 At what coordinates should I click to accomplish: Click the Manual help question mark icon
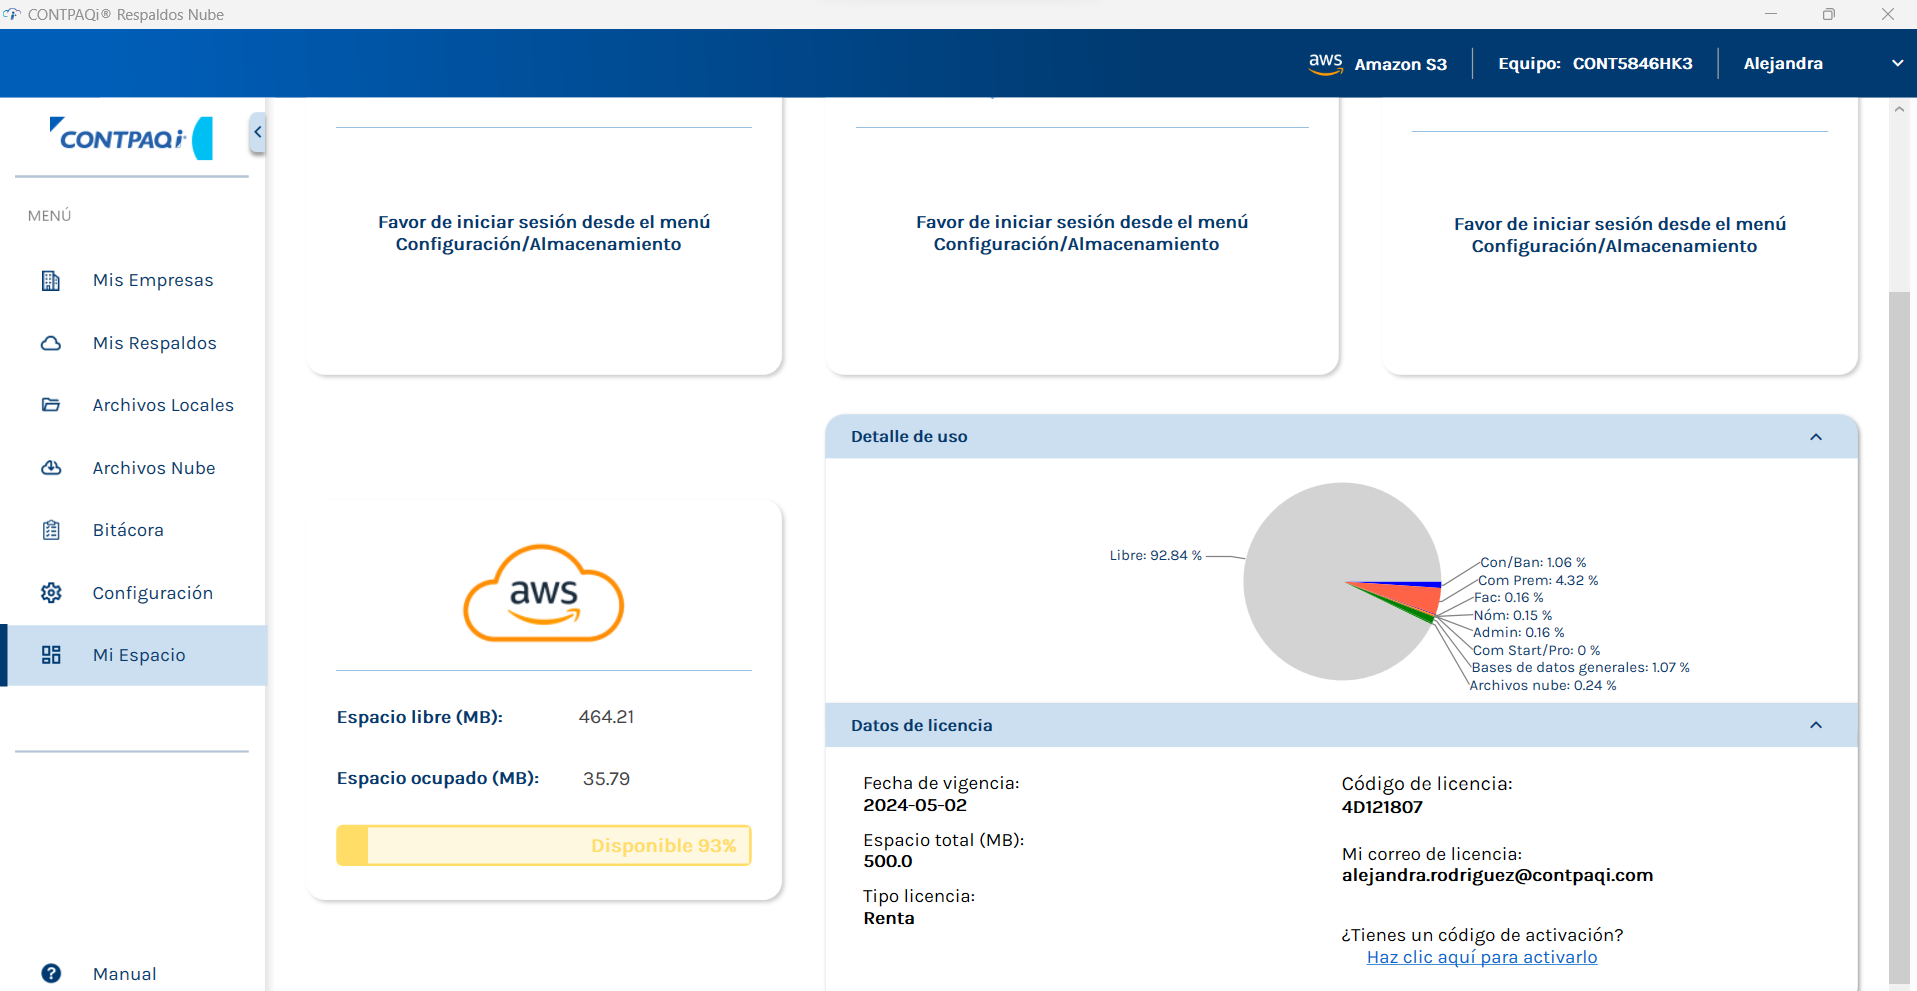[x=51, y=973]
